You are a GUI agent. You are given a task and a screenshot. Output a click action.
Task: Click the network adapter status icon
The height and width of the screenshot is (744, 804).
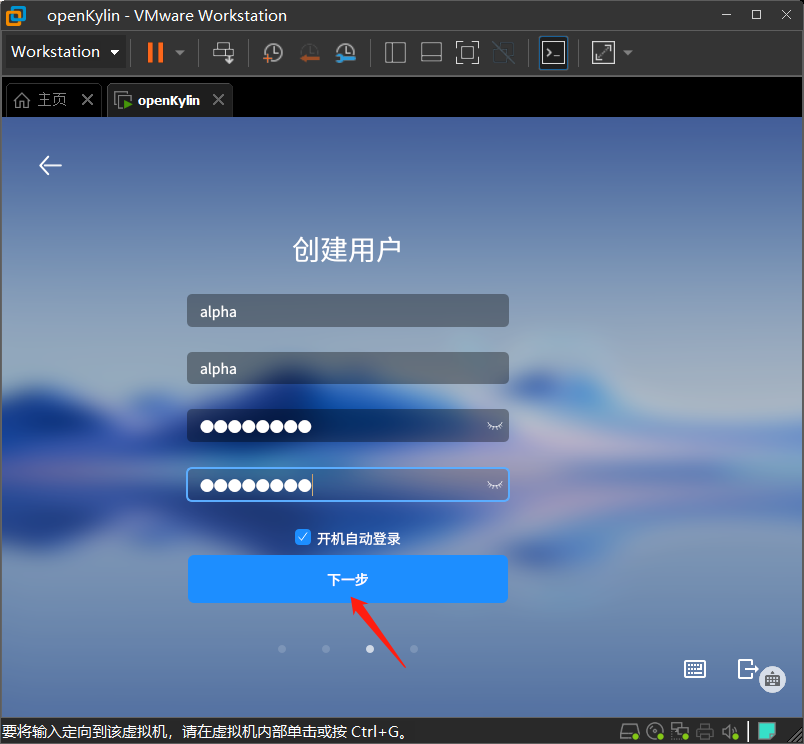[x=680, y=731]
